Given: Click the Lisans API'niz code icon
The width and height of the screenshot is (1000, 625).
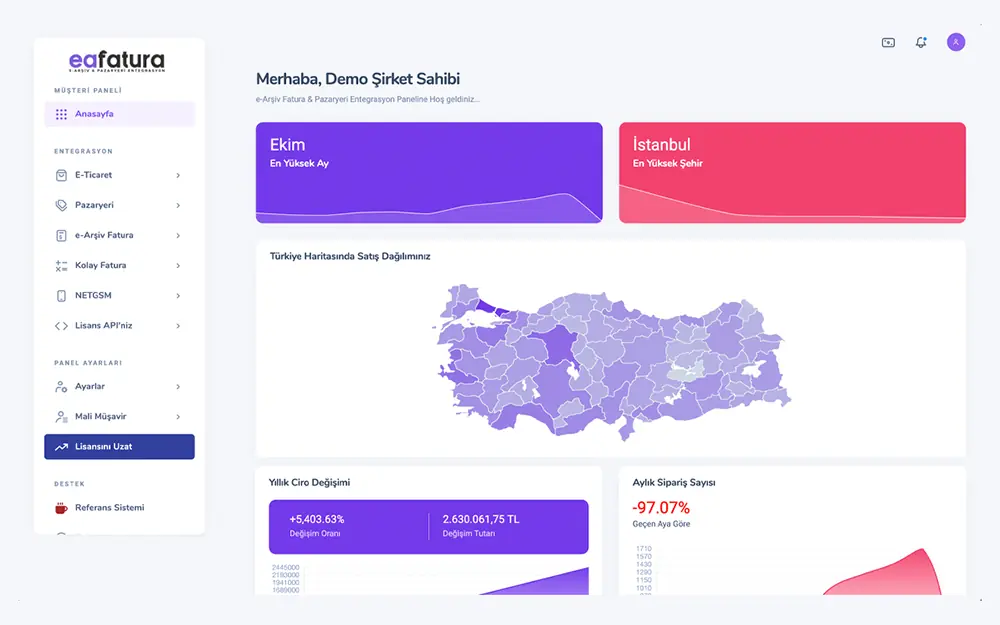Looking at the screenshot, I should [61, 326].
